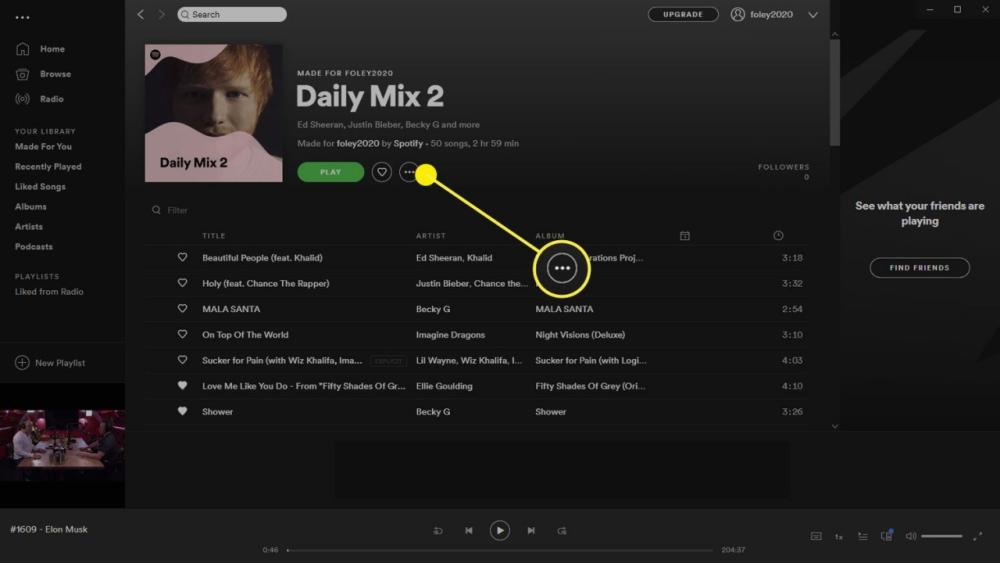Click the user avatar icon

click(737, 14)
